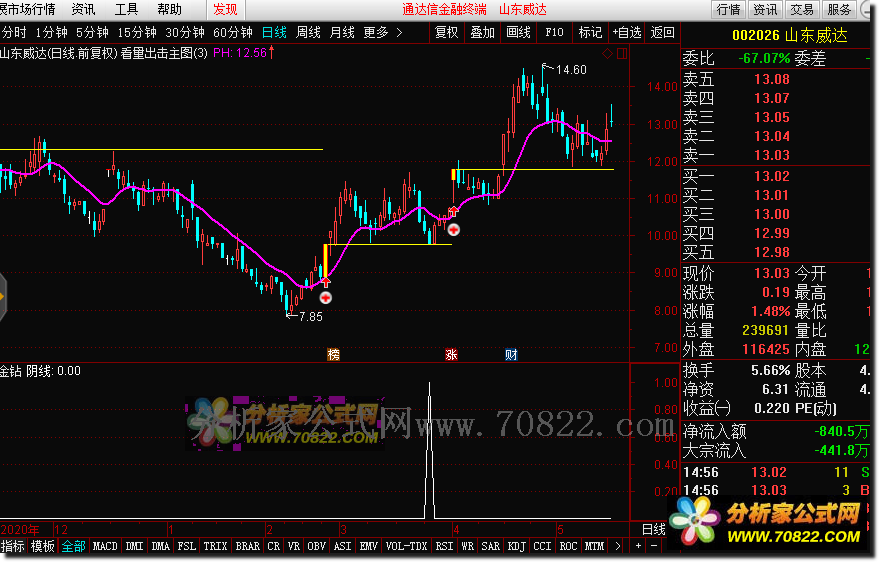The height and width of the screenshot is (562, 880).
Task: Select the 月线 monthly period
Action: point(342,33)
